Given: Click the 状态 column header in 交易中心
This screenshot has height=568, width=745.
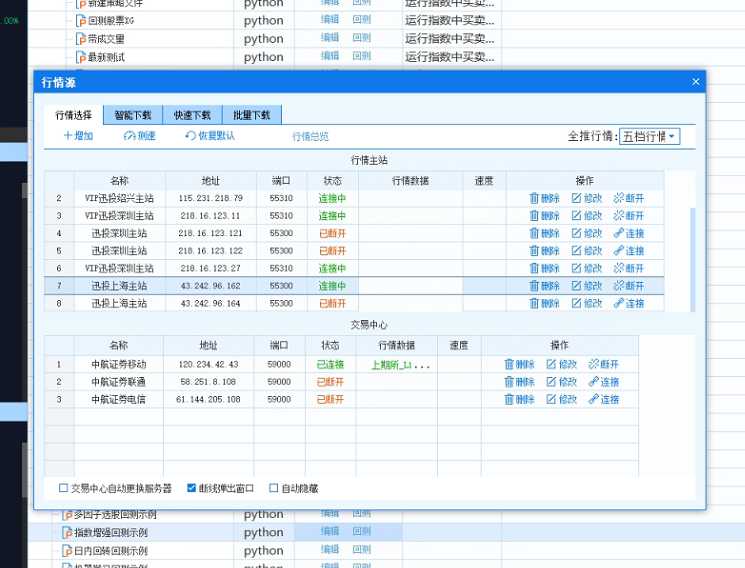Looking at the screenshot, I should 331,346.
